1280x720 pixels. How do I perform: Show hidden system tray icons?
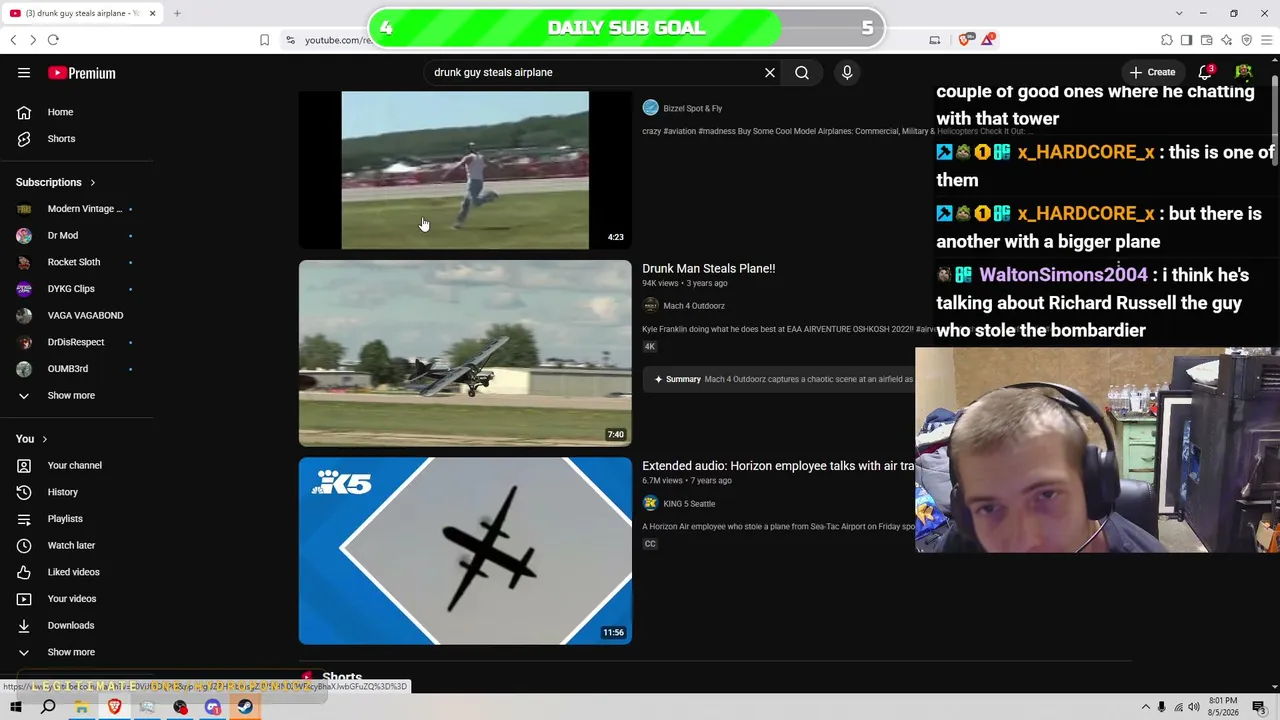1145,707
